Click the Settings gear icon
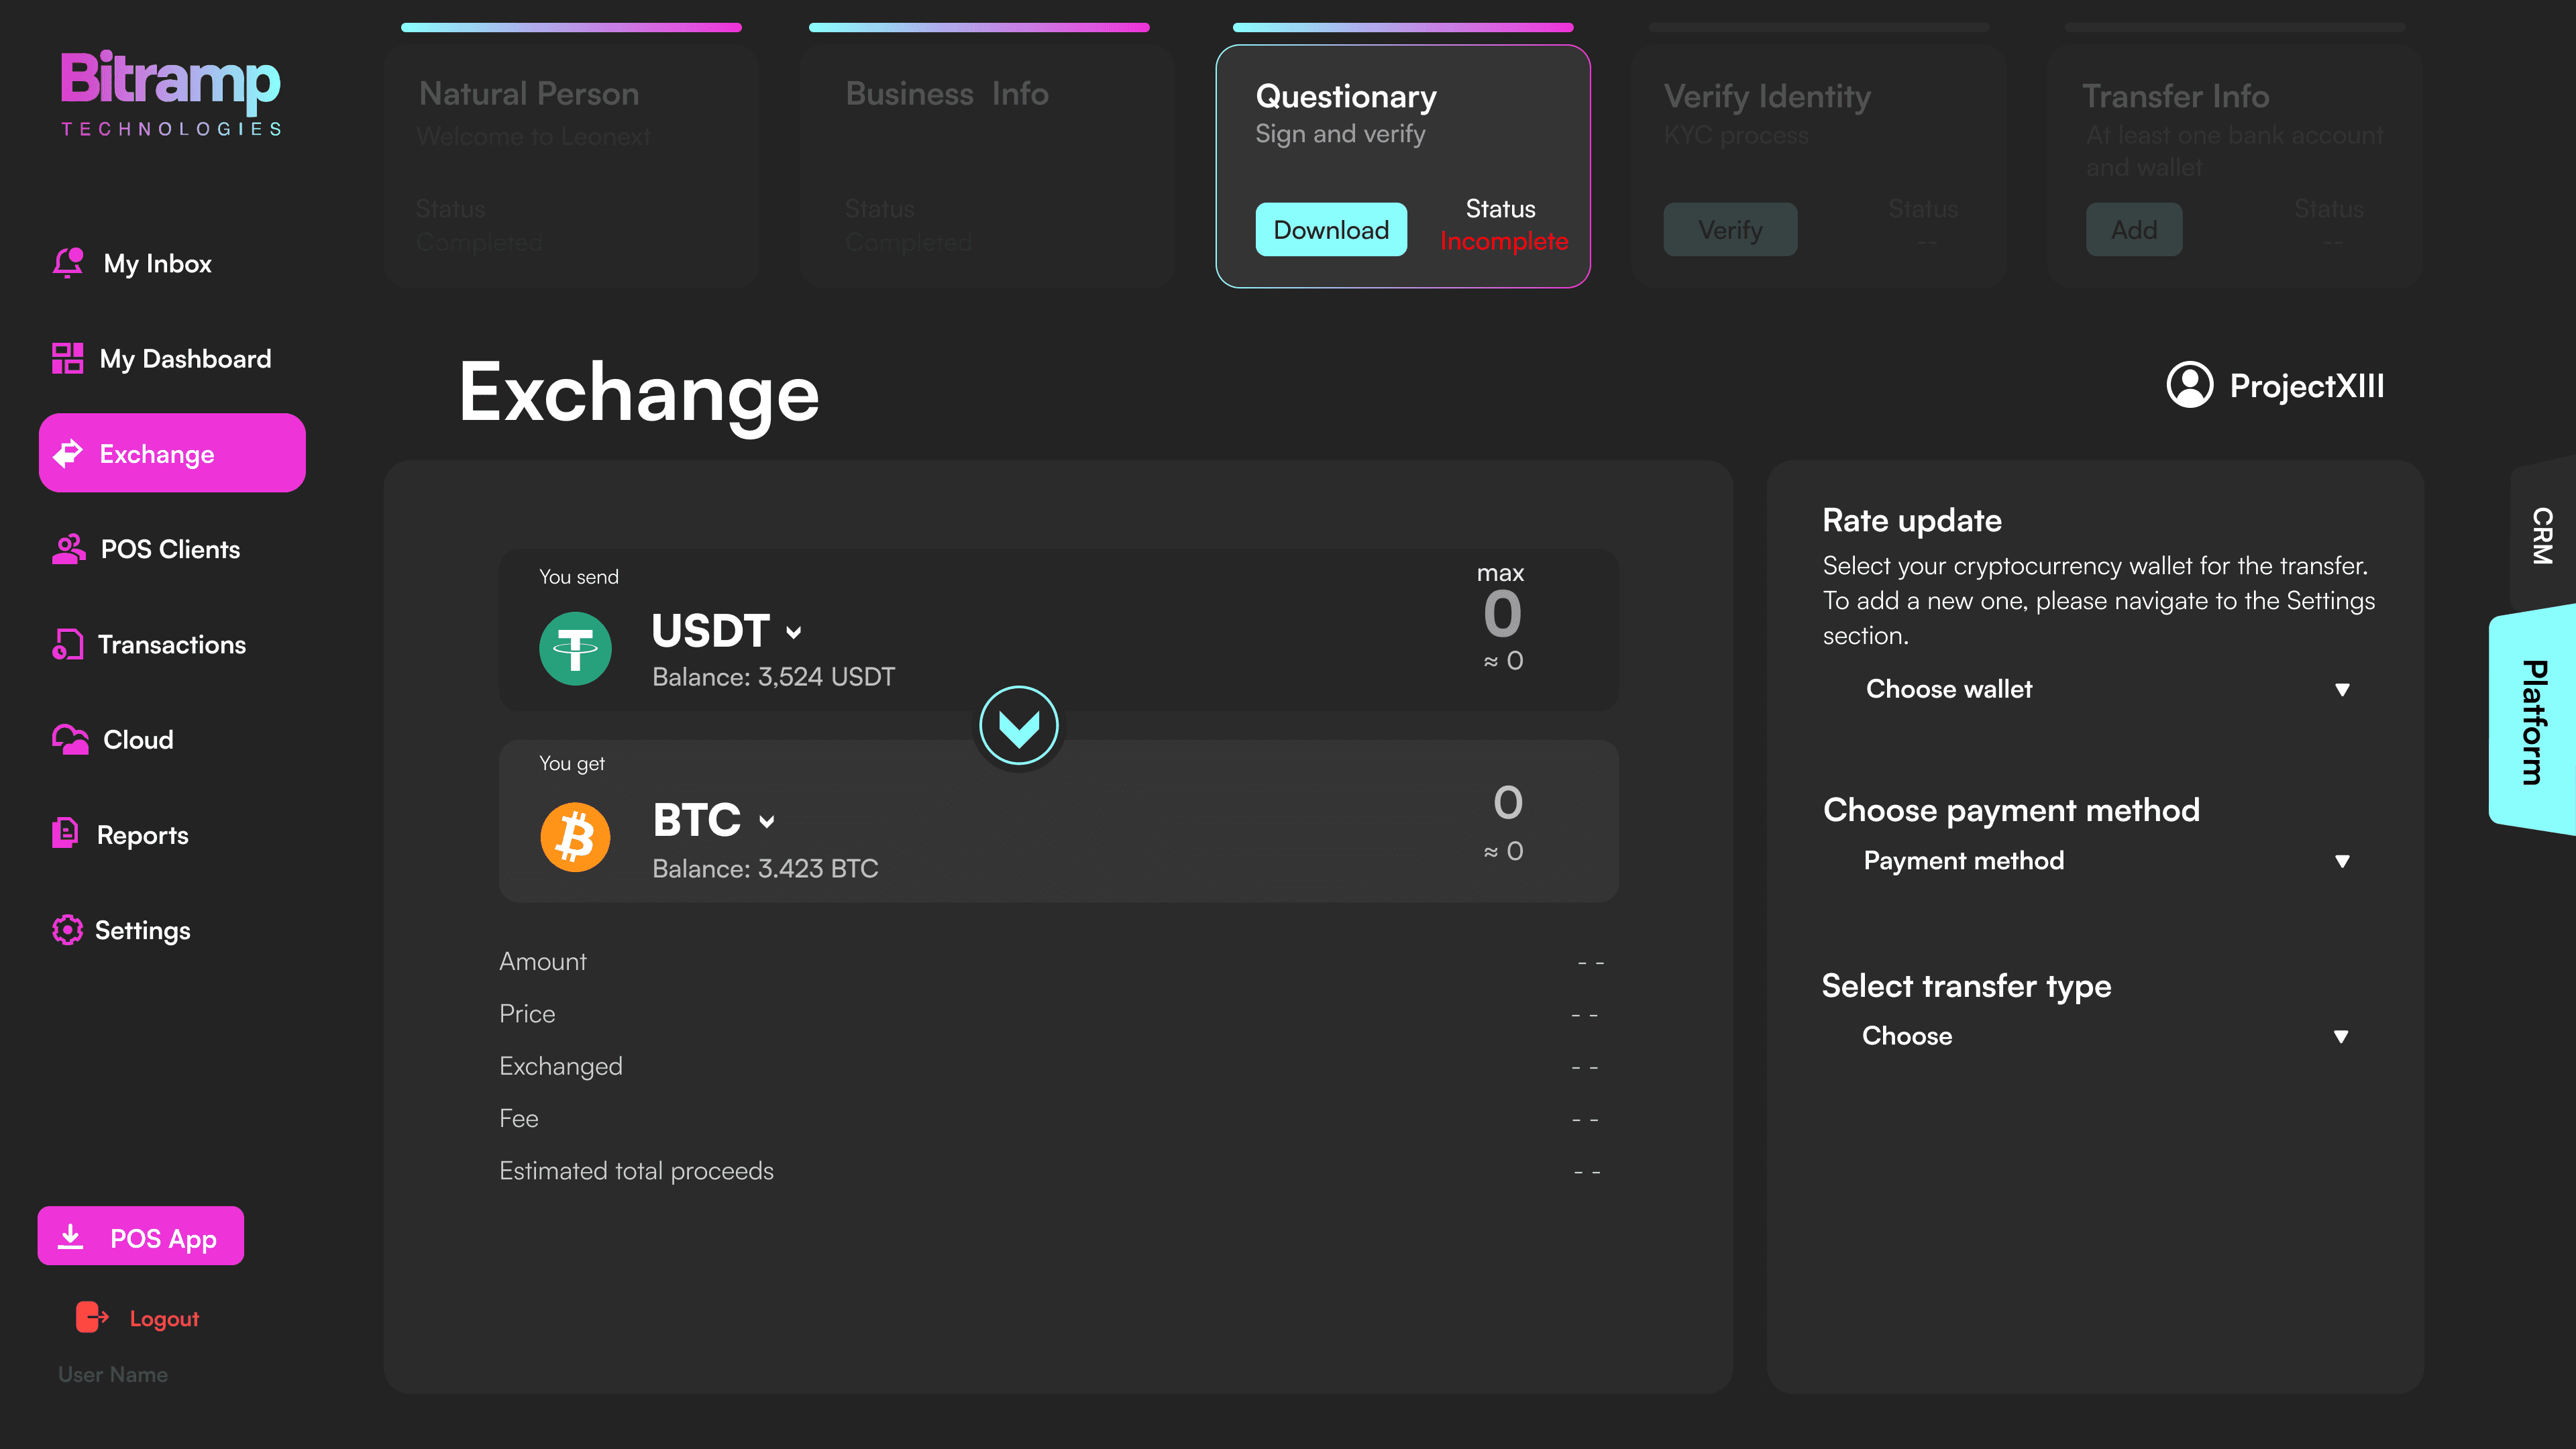Viewport: 2576px width, 1449px height. point(67,930)
